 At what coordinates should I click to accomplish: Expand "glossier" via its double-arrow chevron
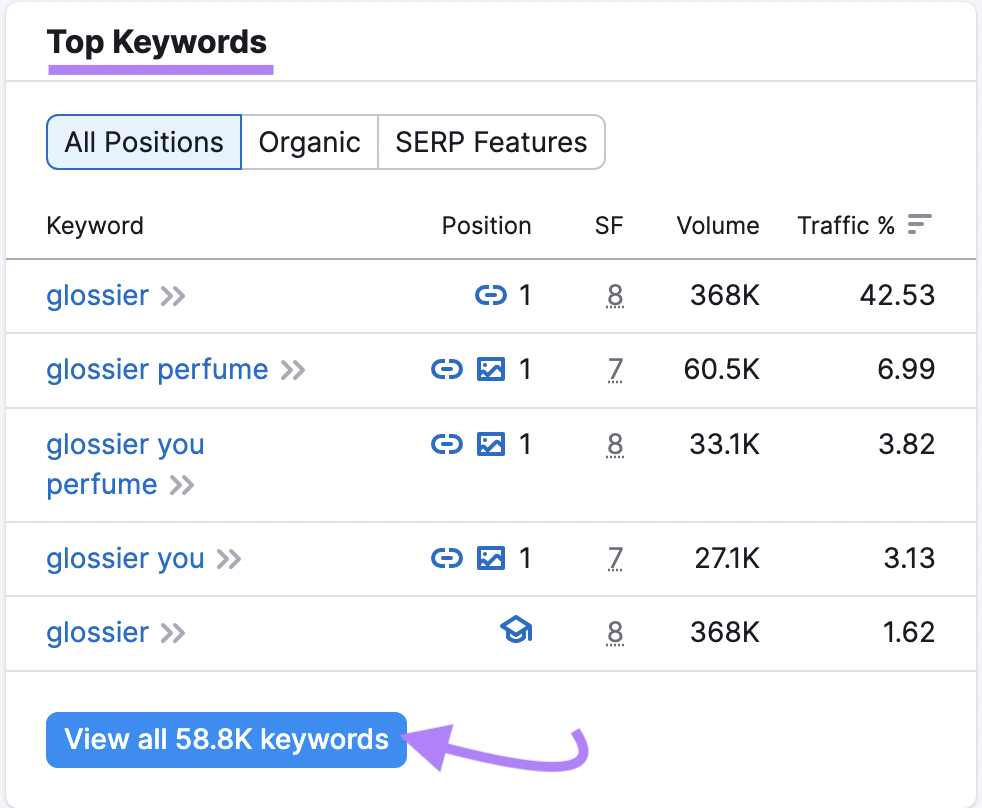pyautogui.click(x=172, y=296)
